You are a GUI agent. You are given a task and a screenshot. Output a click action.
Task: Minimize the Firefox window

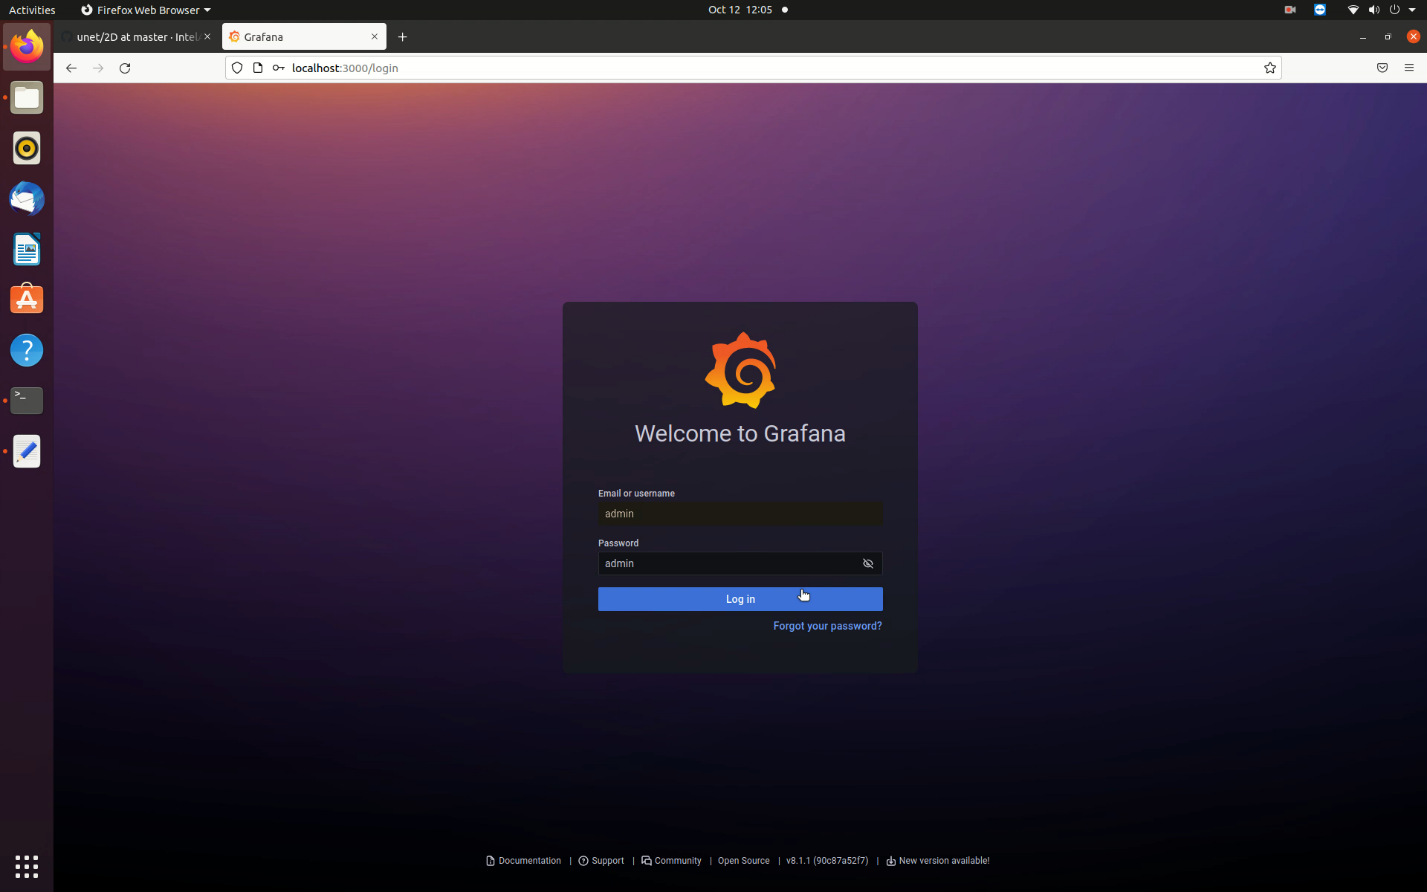pyautogui.click(x=1363, y=37)
